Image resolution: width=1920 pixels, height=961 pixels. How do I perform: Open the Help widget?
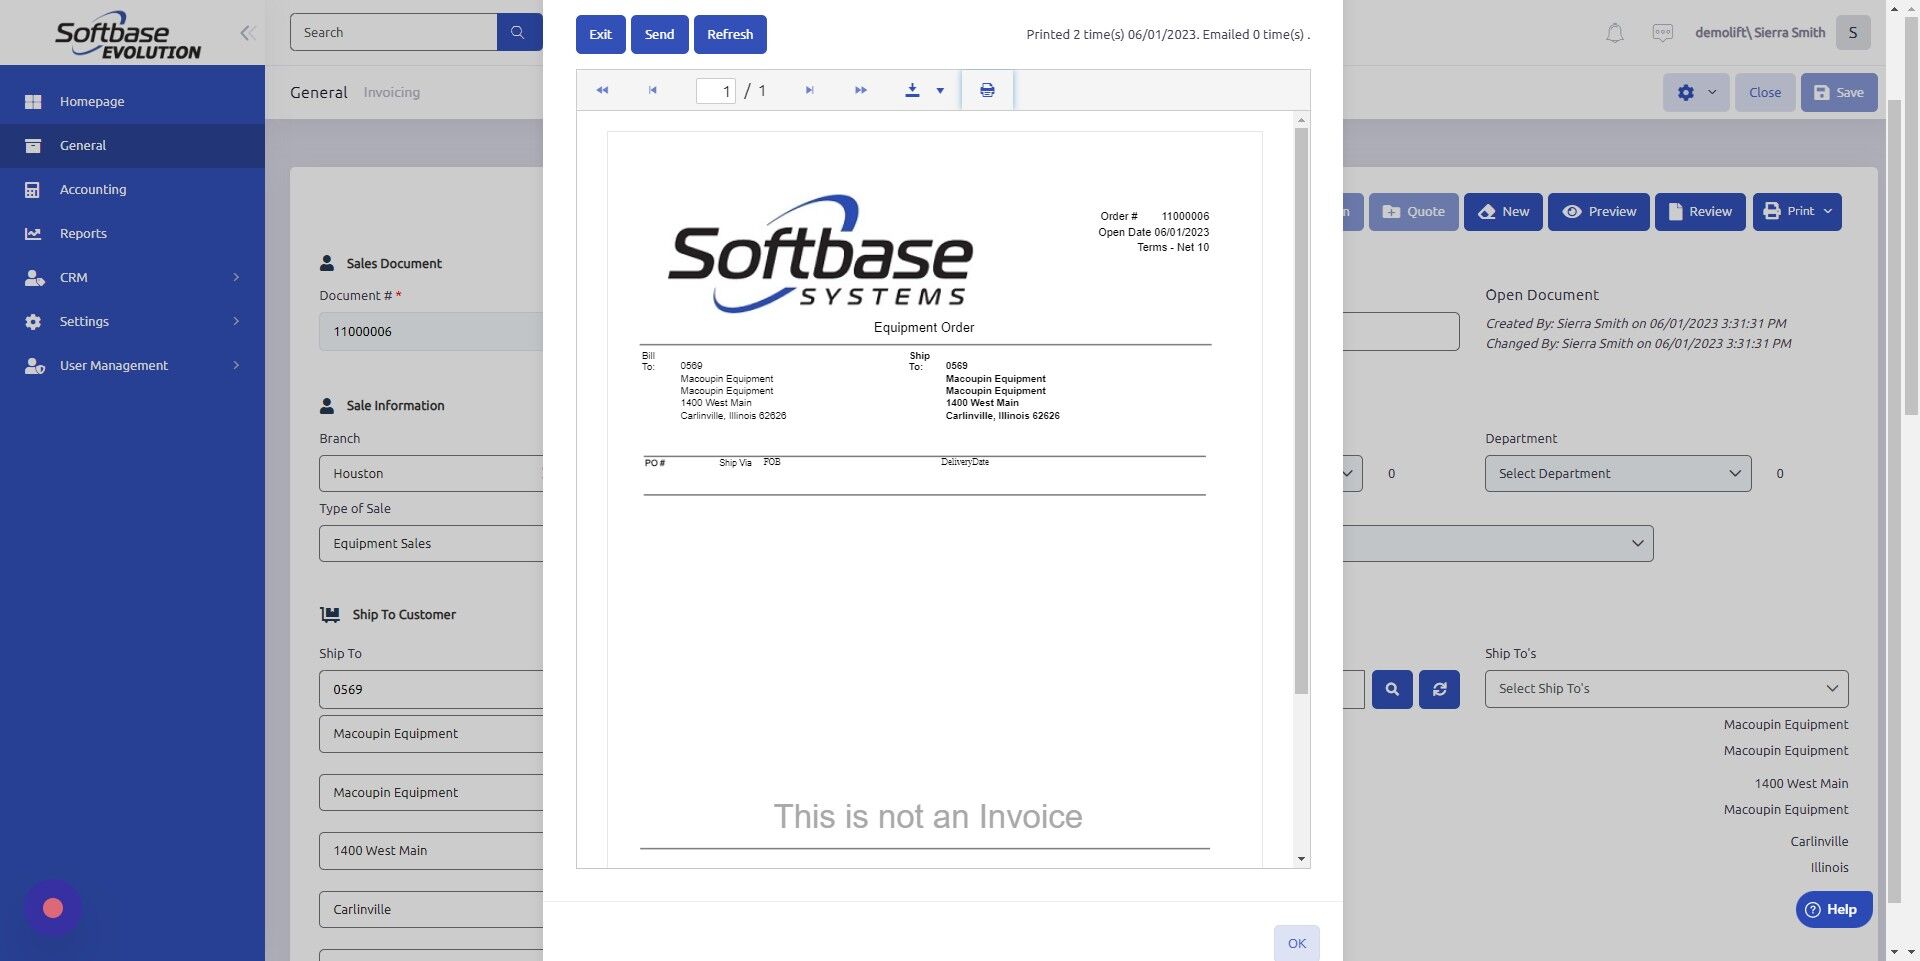tap(1833, 910)
